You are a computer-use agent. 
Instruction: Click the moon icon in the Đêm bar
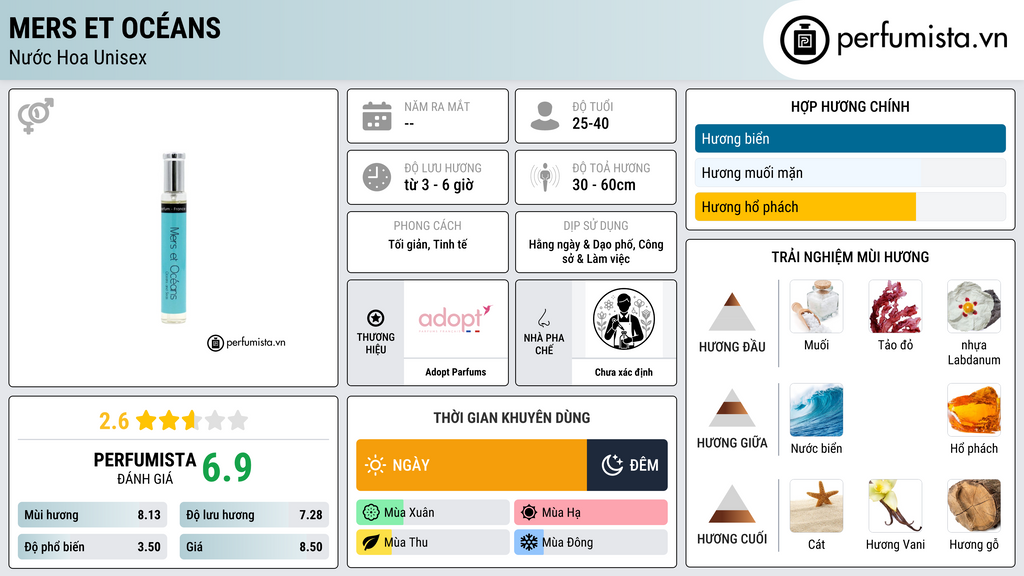click(x=612, y=465)
